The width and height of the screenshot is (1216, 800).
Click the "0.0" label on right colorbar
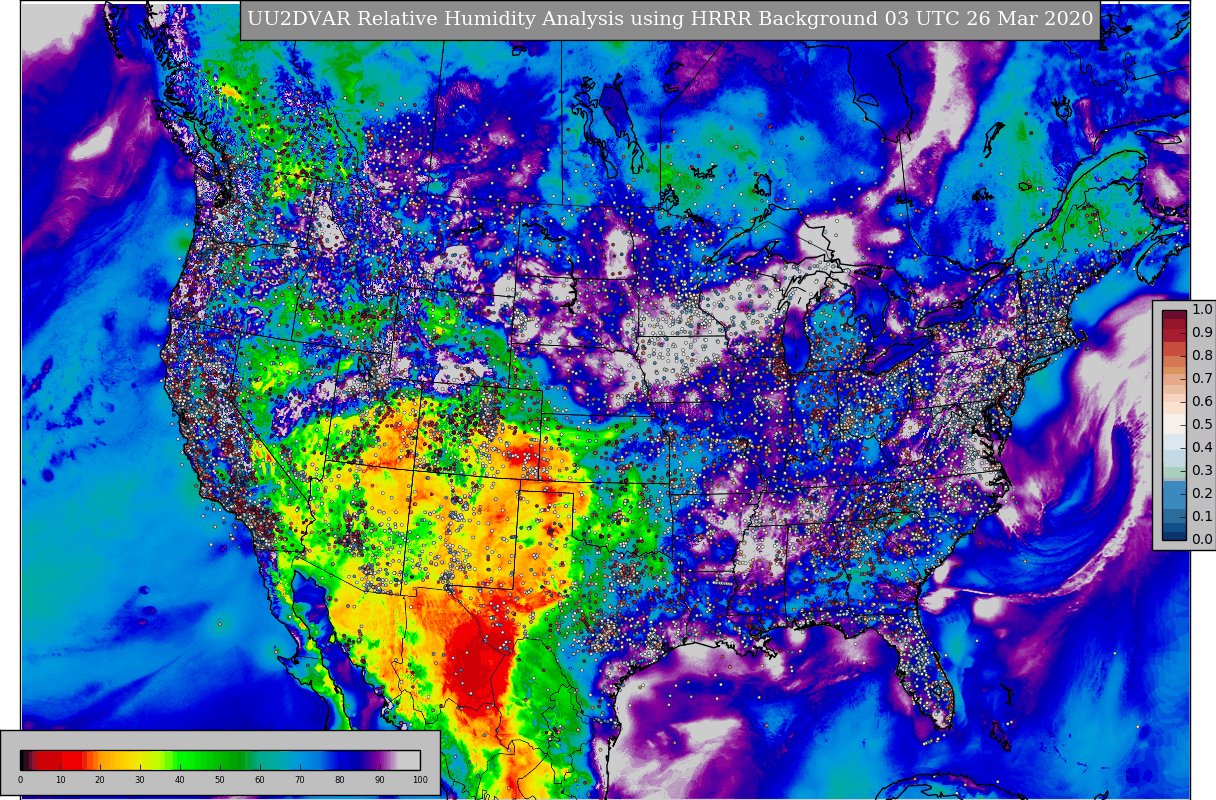[1202, 540]
